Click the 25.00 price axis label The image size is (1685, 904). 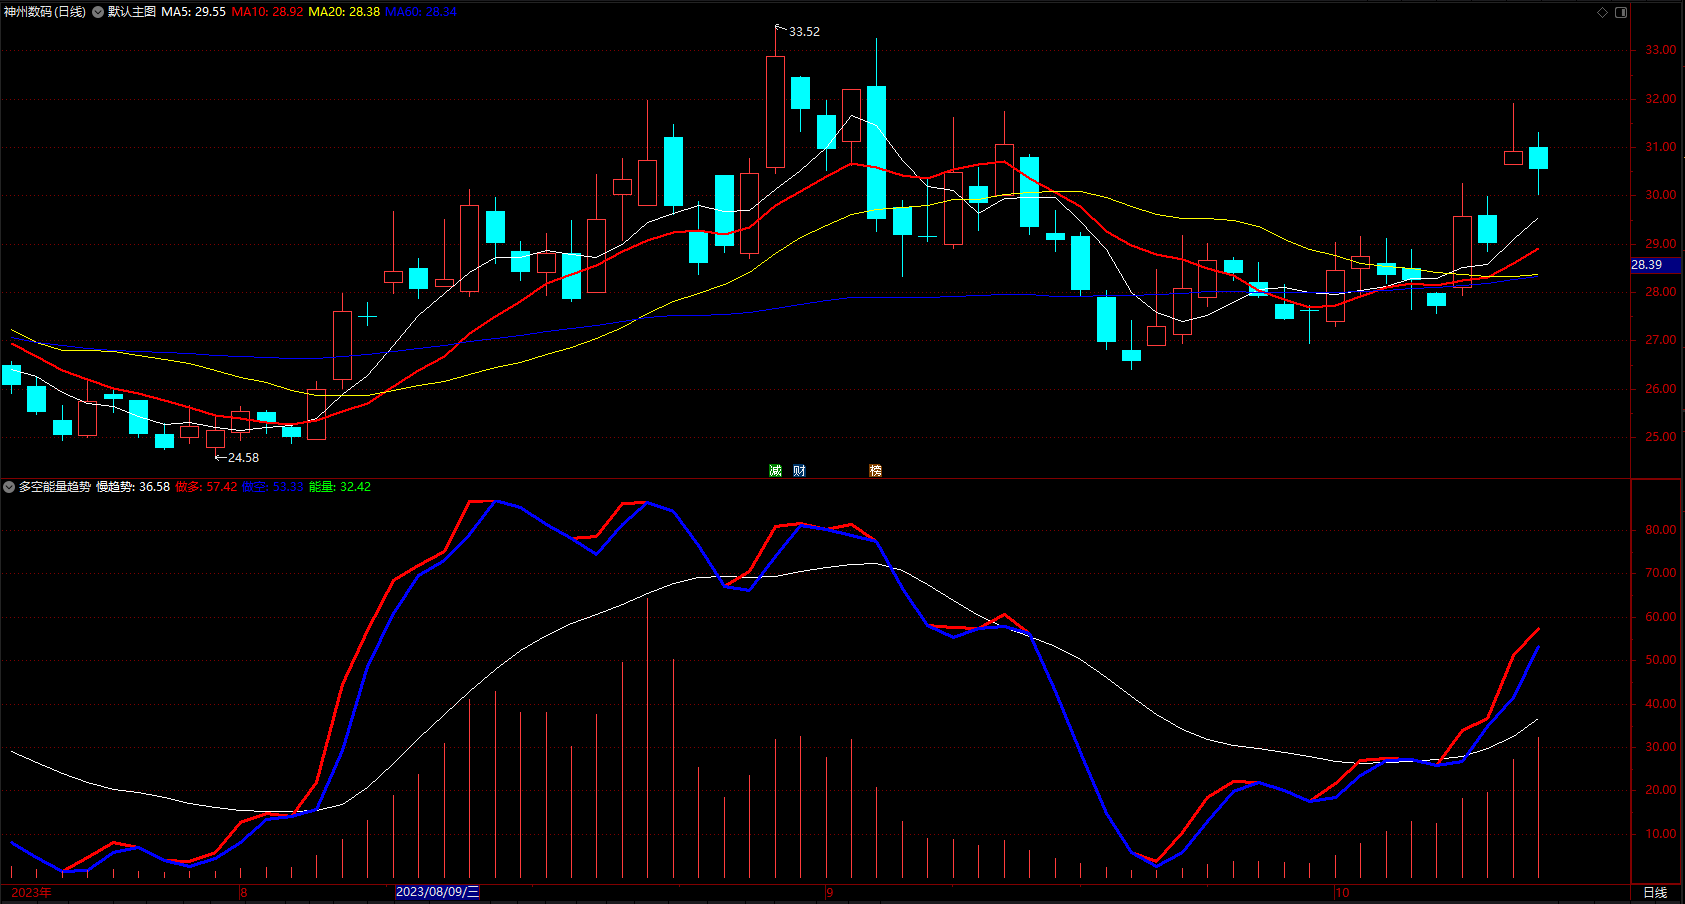click(1661, 437)
